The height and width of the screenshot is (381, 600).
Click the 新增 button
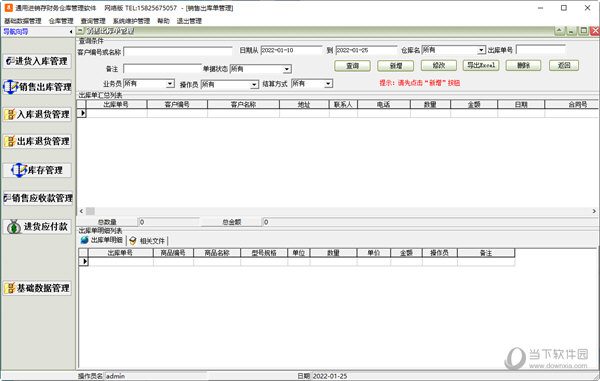396,66
